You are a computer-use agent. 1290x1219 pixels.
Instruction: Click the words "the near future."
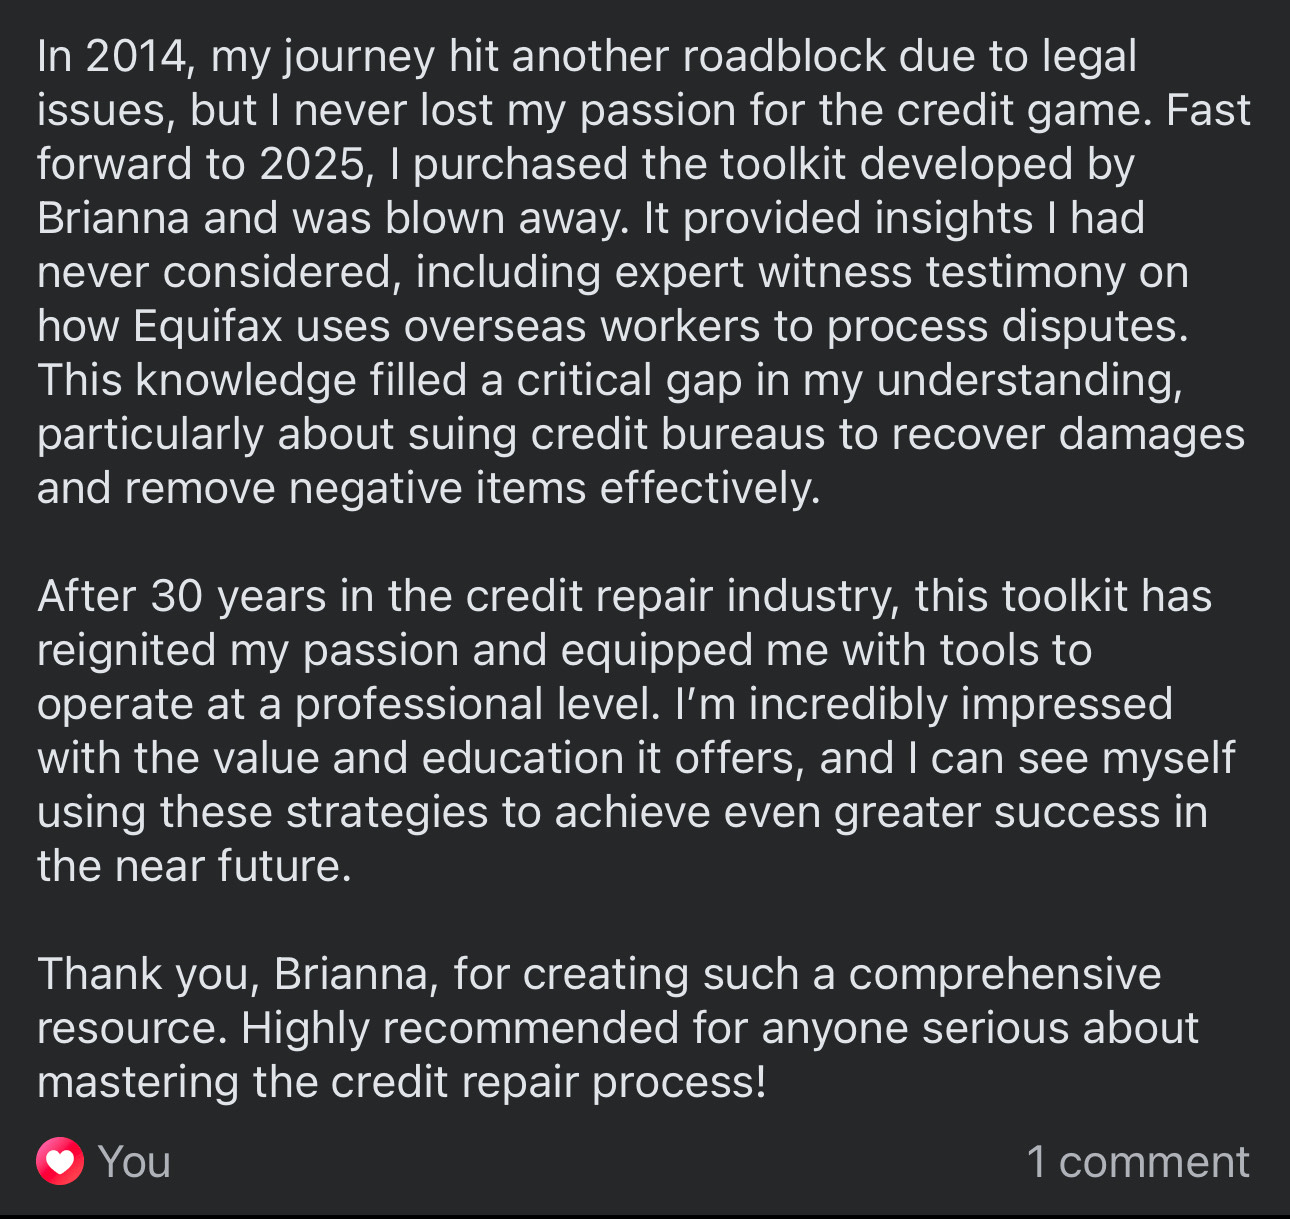pos(194,866)
